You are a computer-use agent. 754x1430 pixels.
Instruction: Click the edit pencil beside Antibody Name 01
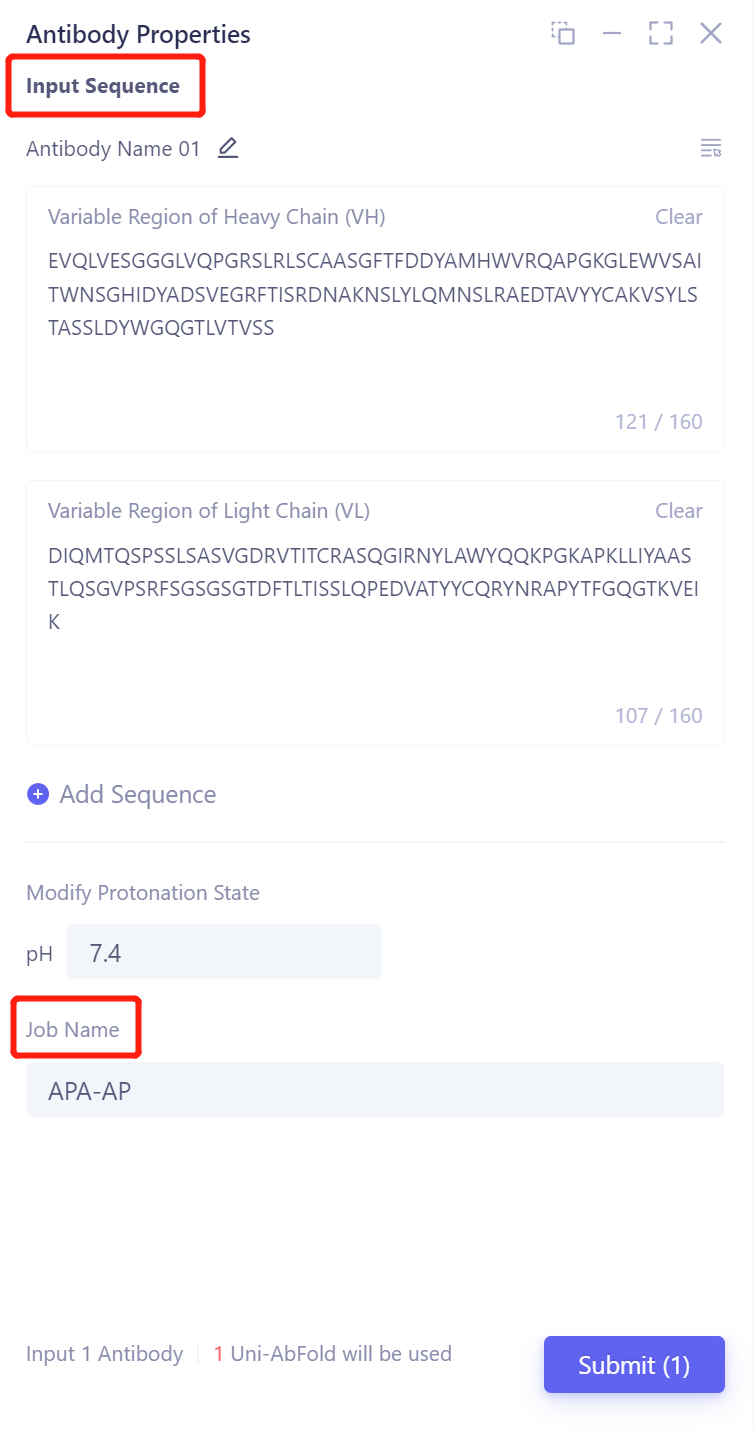[228, 147]
